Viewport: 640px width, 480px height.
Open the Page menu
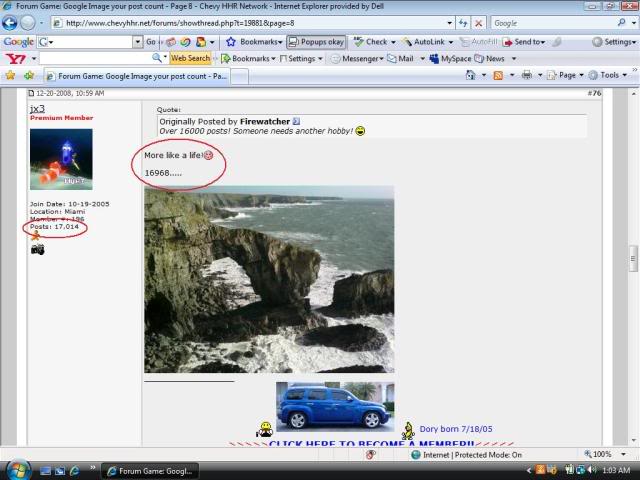pyautogui.click(x=565, y=75)
